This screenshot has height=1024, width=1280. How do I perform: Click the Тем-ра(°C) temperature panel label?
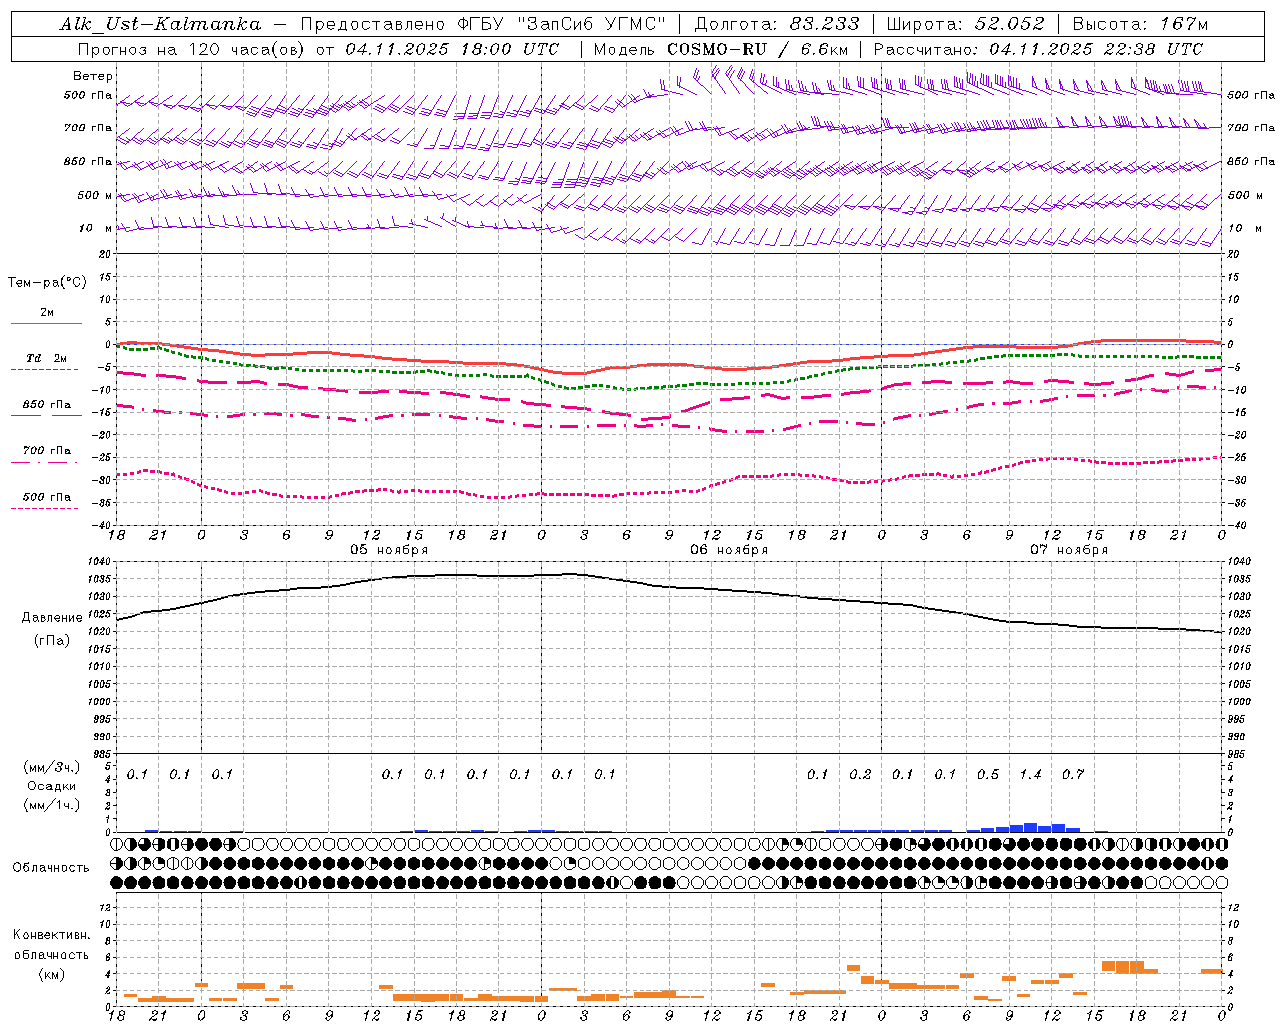47,283
